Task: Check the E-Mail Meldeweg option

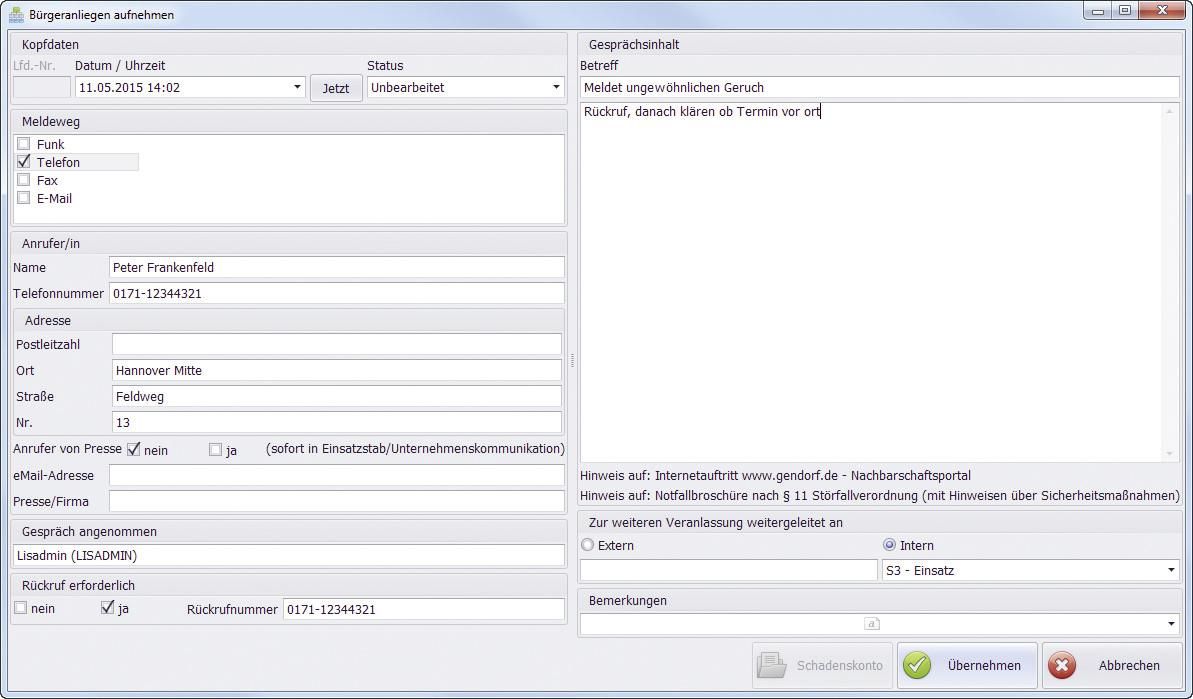Action: (x=24, y=198)
